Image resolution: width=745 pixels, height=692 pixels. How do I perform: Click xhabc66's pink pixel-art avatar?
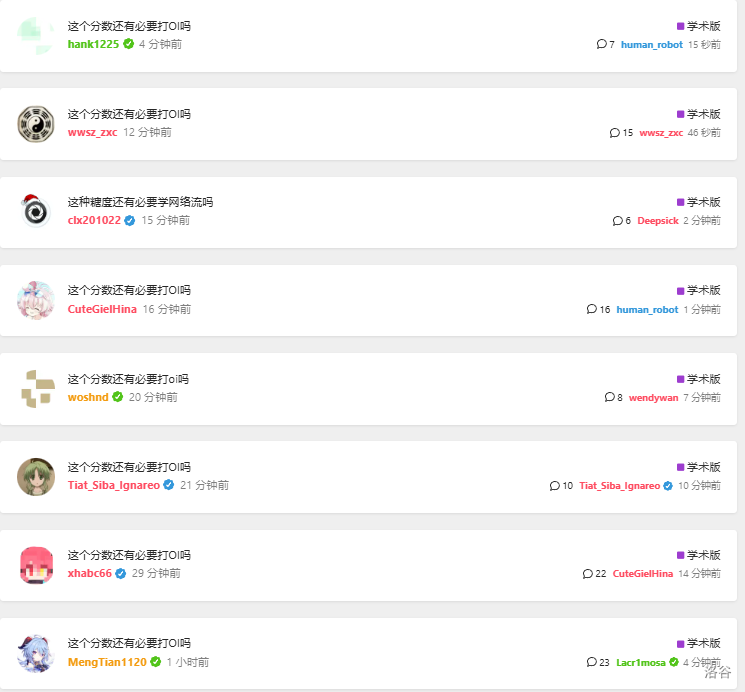(x=36, y=565)
